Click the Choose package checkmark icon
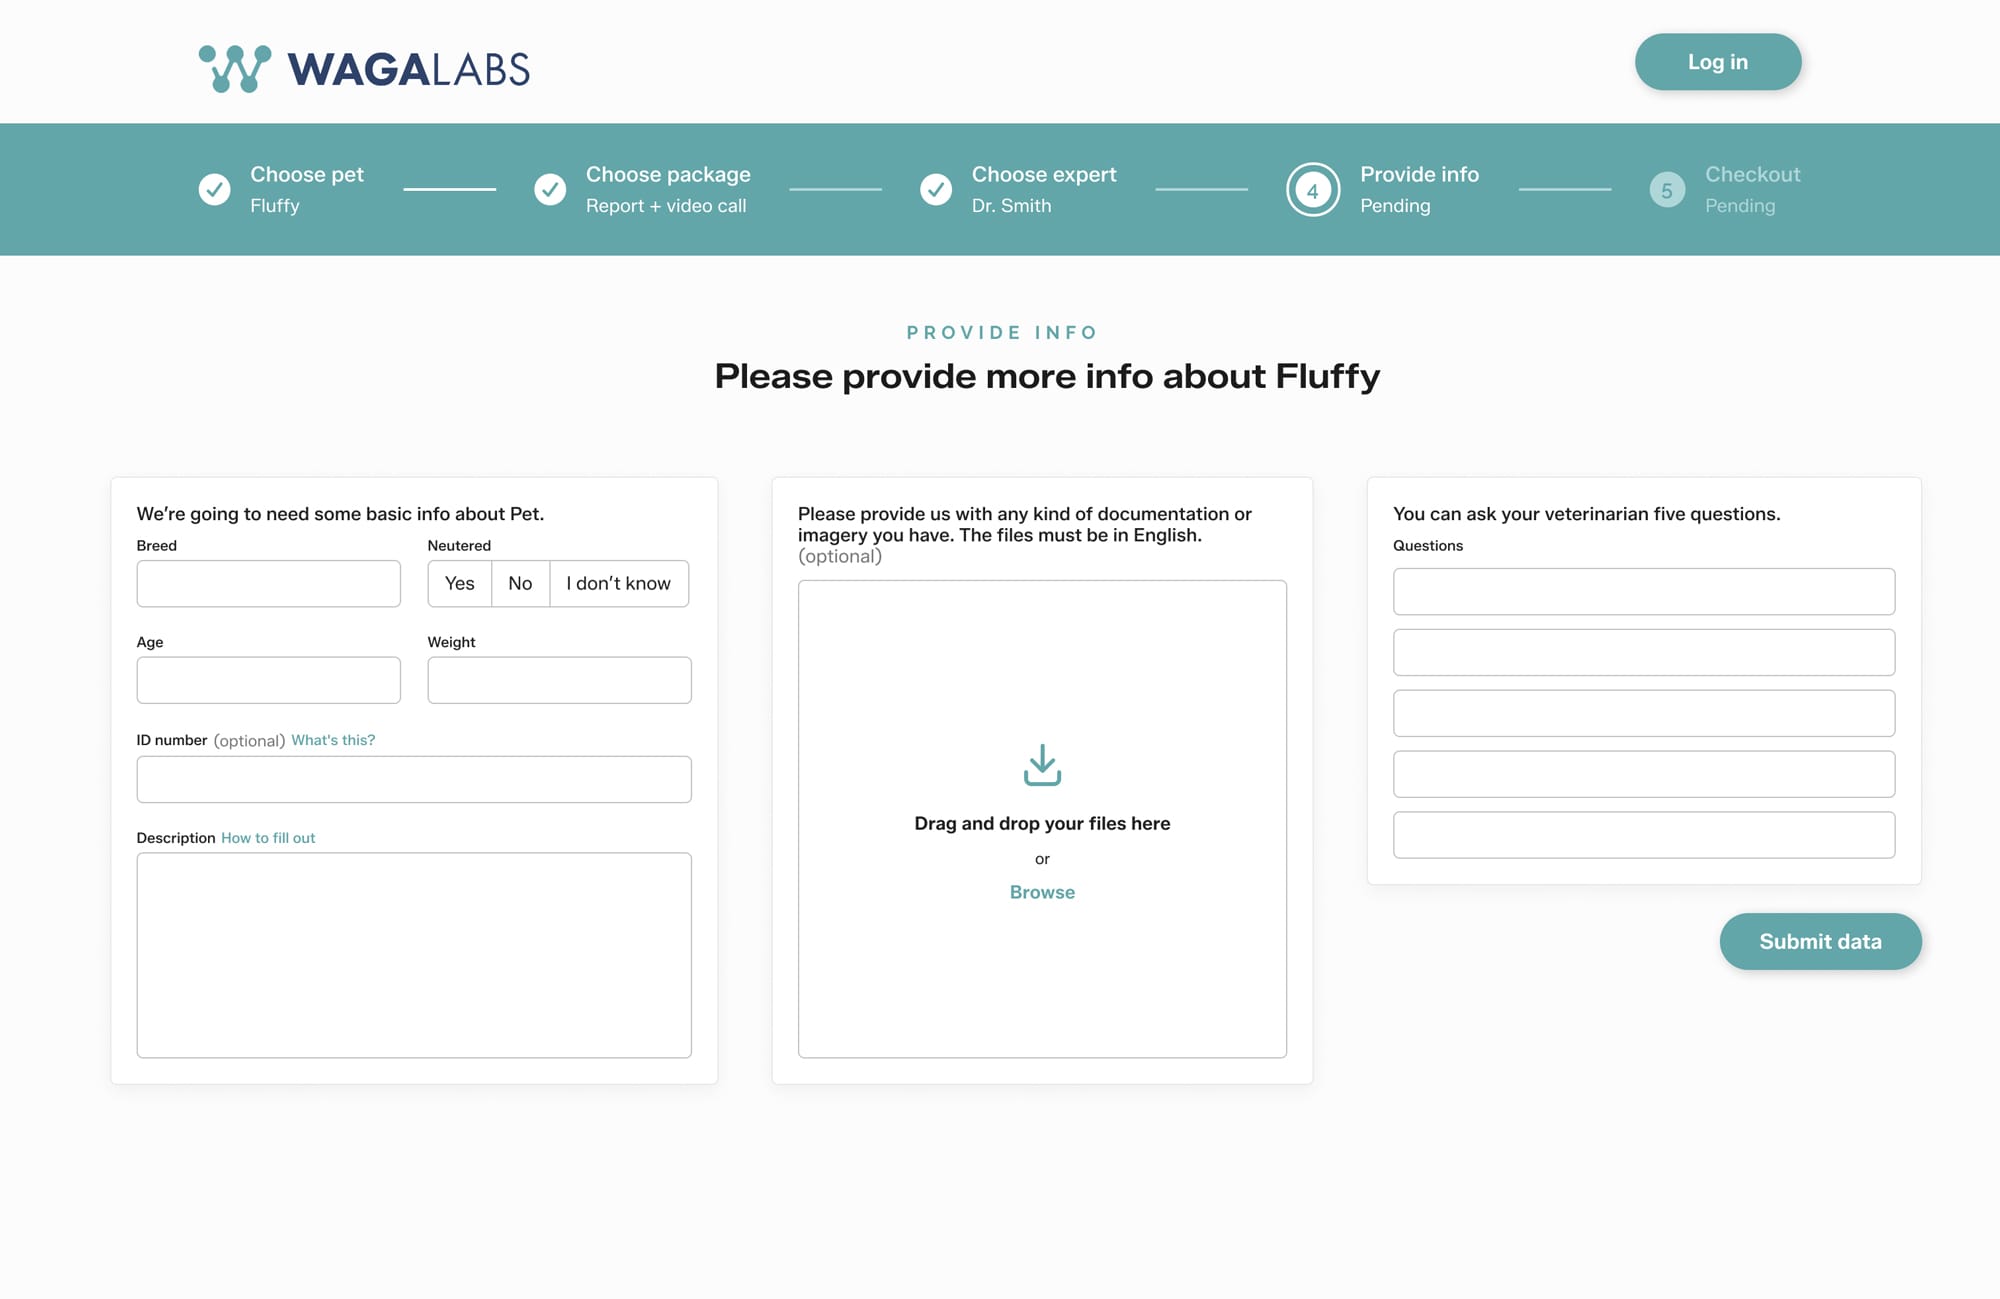 click(x=550, y=189)
